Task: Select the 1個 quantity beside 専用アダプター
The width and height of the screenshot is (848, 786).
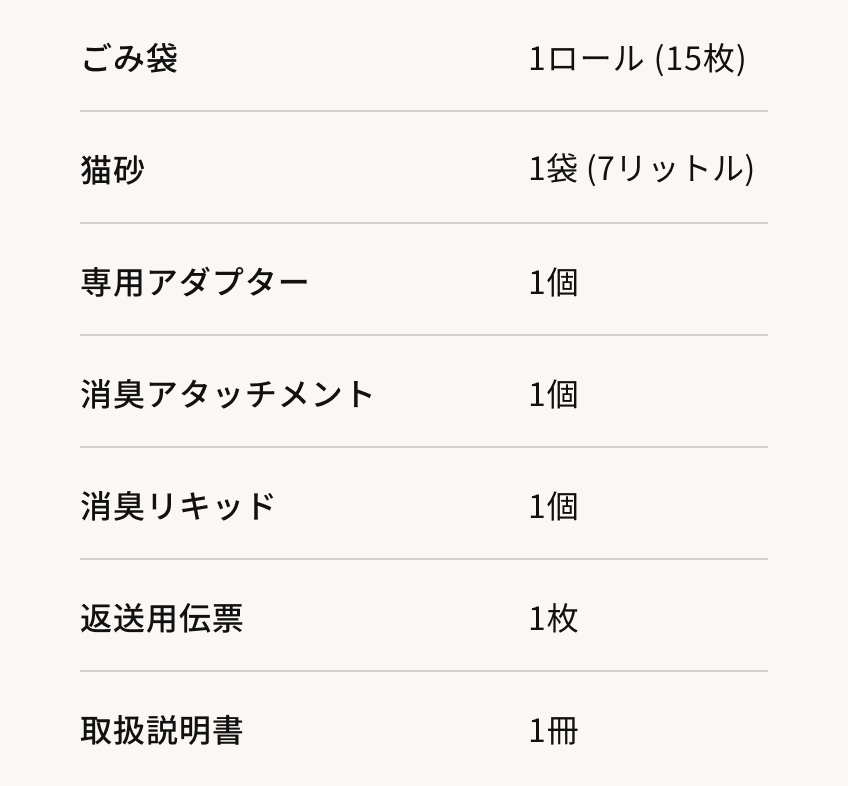Action: 553,283
